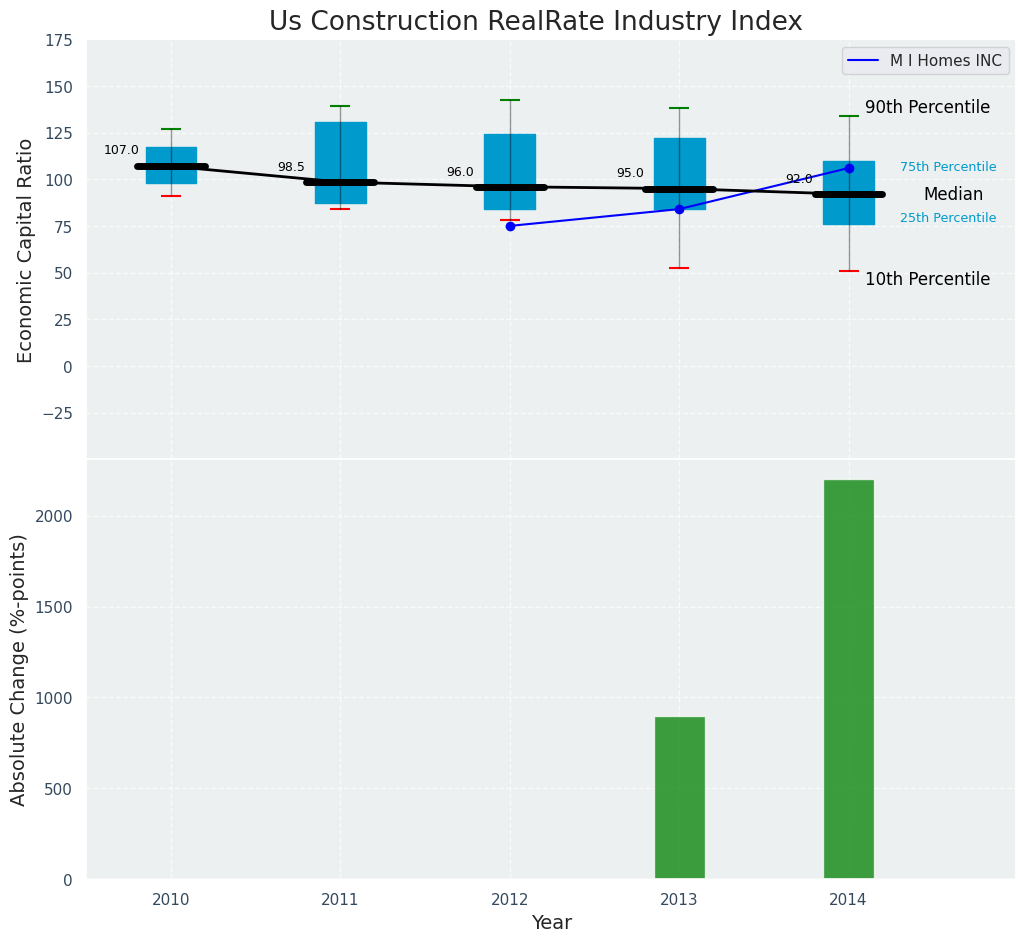The image size is (1026, 942).
Task: Click the 98.5 median value label
Action: tap(291, 167)
